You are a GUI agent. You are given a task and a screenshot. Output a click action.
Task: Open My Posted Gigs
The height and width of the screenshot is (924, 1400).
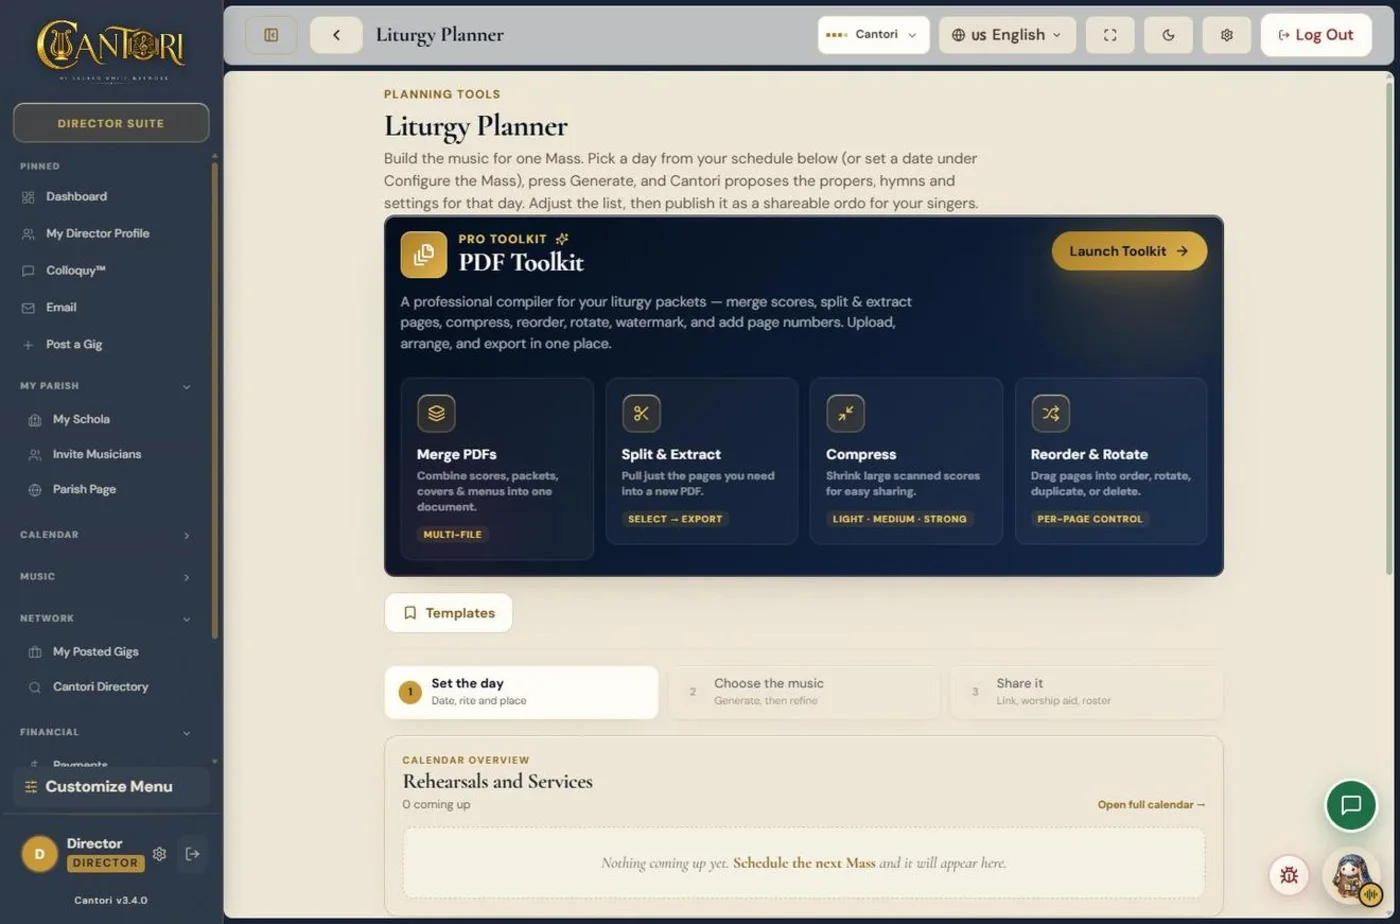[x=95, y=652]
